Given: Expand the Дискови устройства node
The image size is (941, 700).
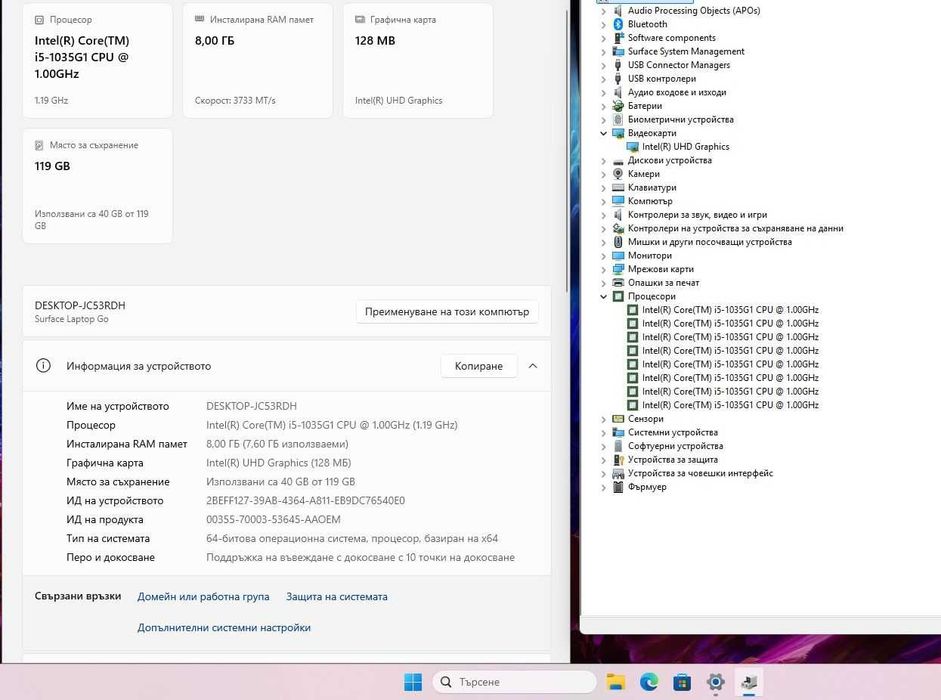Looking at the screenshot, I should (x=604, y=160).
